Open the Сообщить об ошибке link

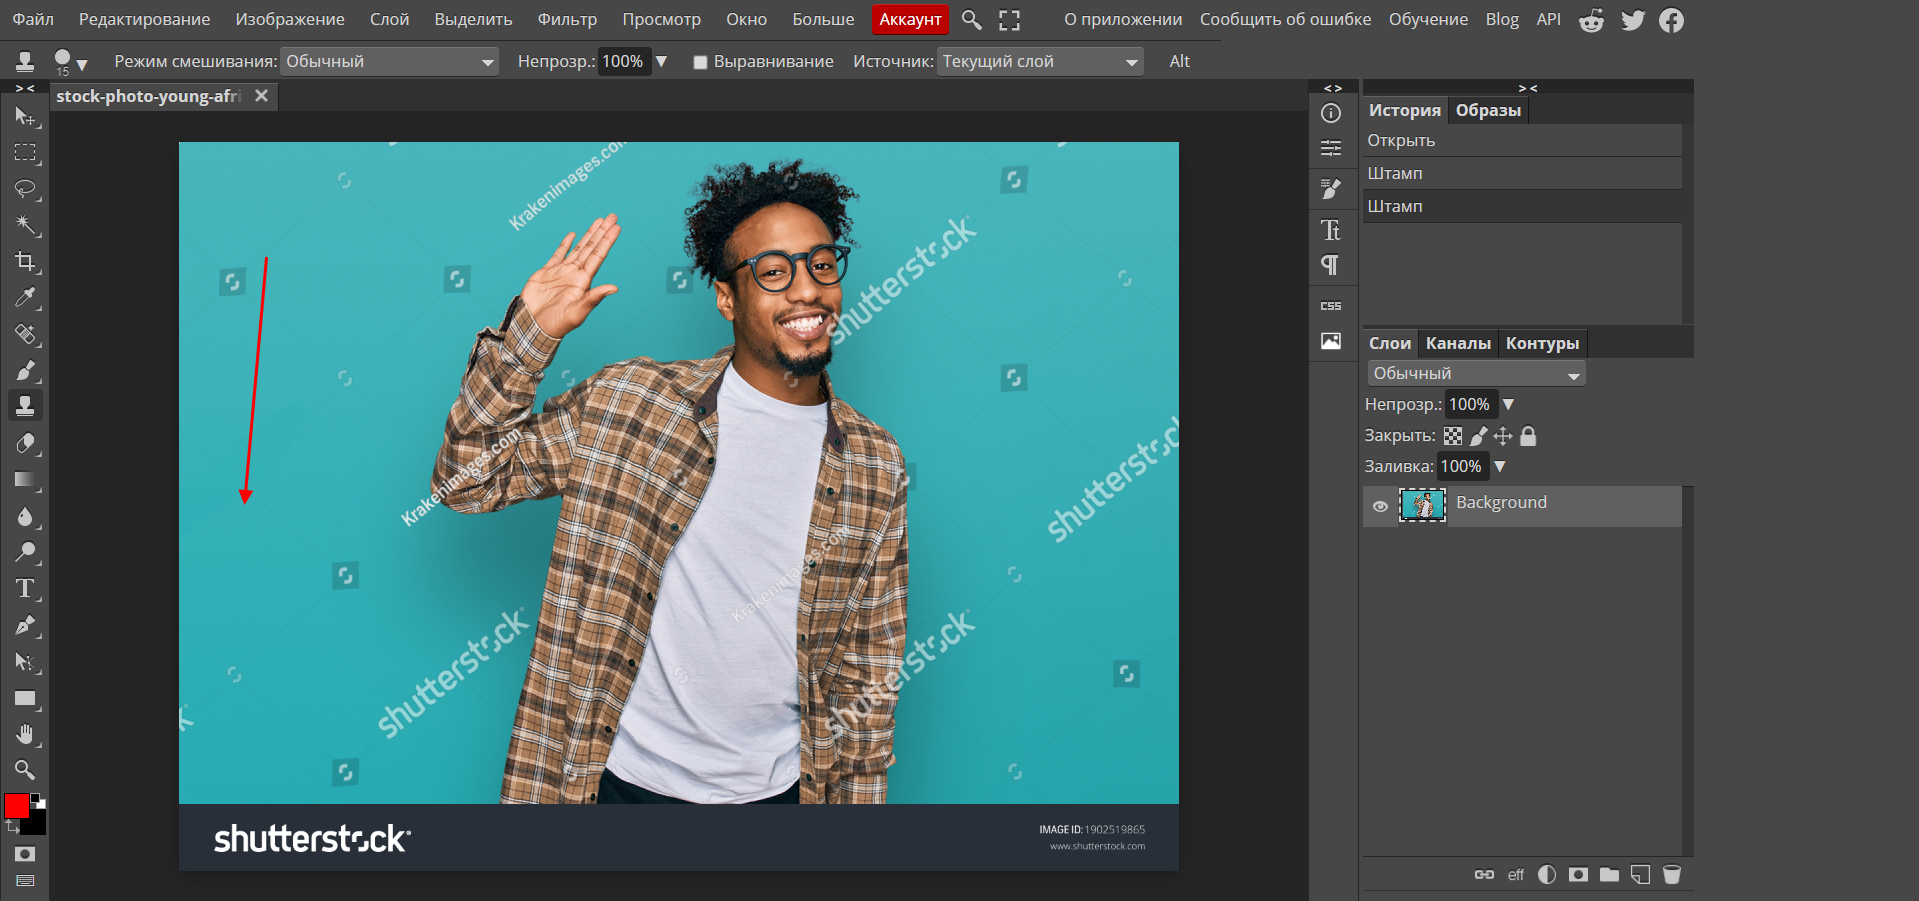[x=1285, y=20]
